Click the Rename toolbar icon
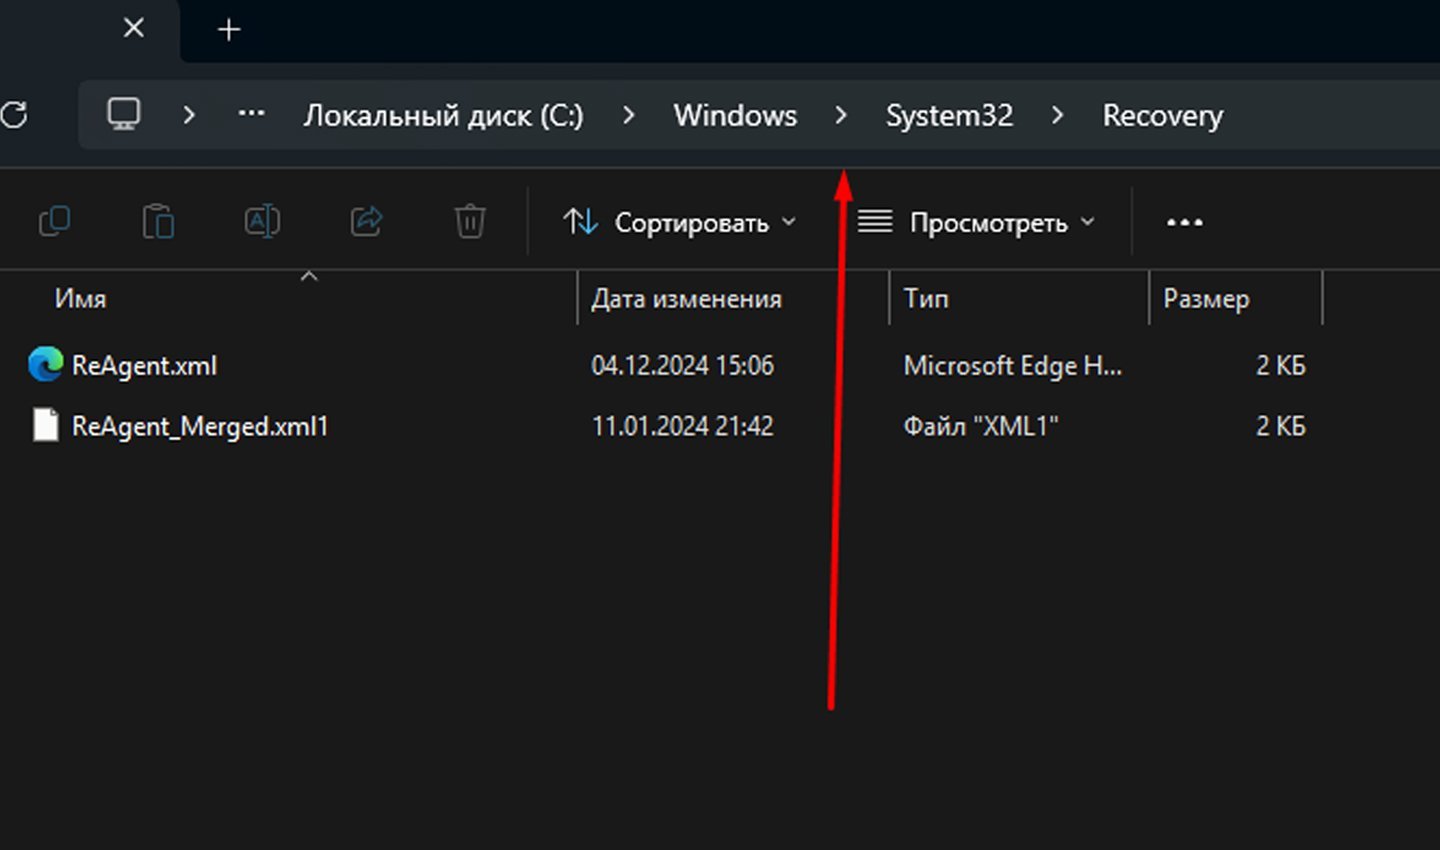The width and height of the screenshot is (1440, 850). point(262,221)
